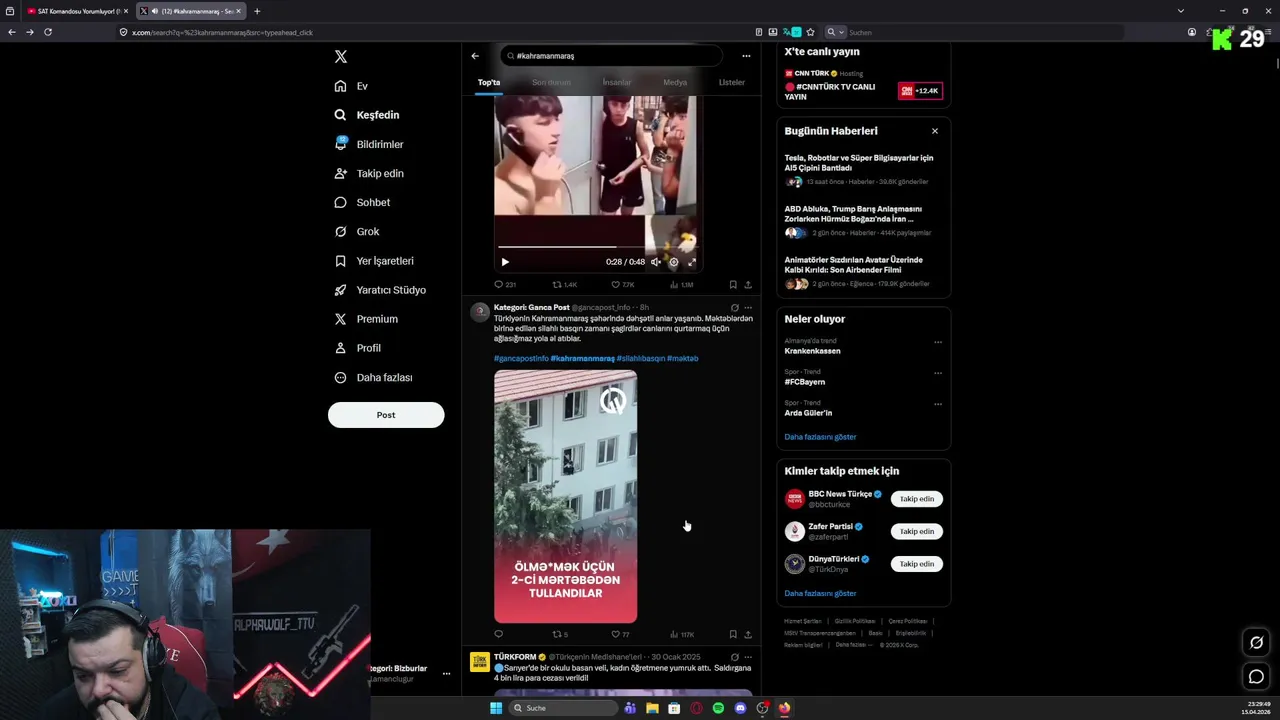Repost the Ganca Post tweet with 5 reposts
The width and height of the screenshot is (1280, 720).
point(560,634)
